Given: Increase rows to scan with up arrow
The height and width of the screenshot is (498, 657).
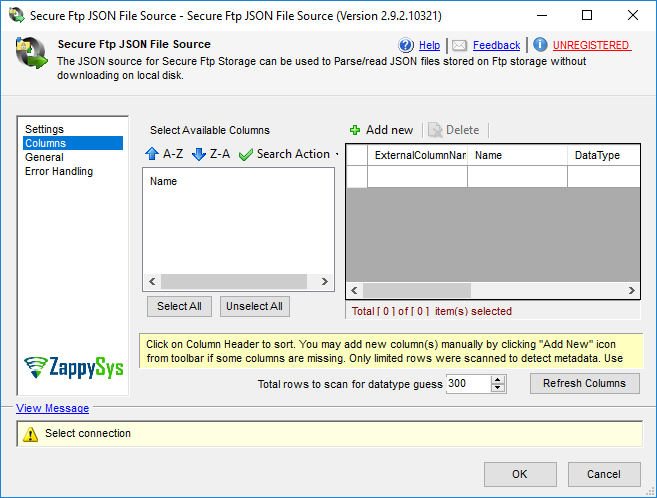Looking at the screenshot, I should pyautogui.click(x=498, y=380).
